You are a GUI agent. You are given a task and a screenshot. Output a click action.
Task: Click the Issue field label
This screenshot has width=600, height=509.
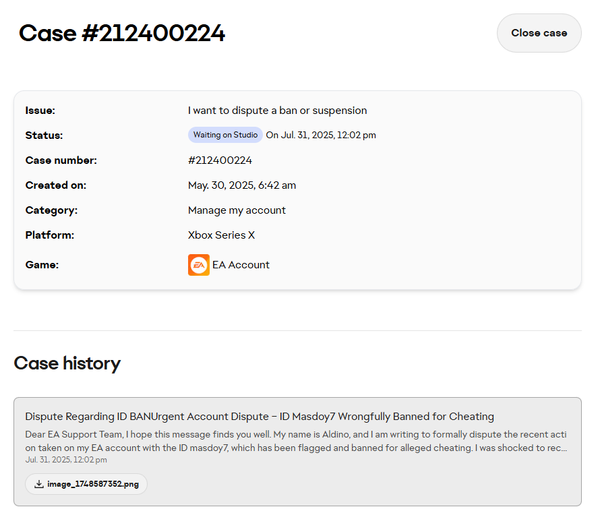point(40,110)
